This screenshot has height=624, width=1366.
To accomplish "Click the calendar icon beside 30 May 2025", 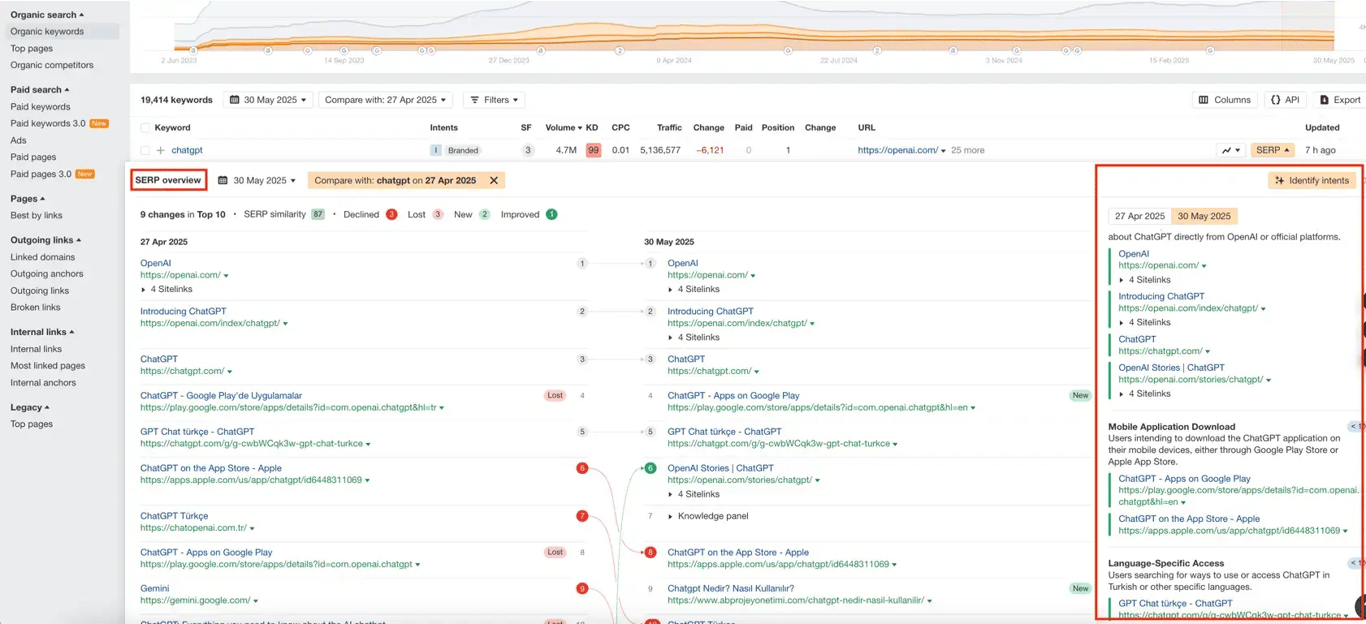I will (x=237, y=99).
